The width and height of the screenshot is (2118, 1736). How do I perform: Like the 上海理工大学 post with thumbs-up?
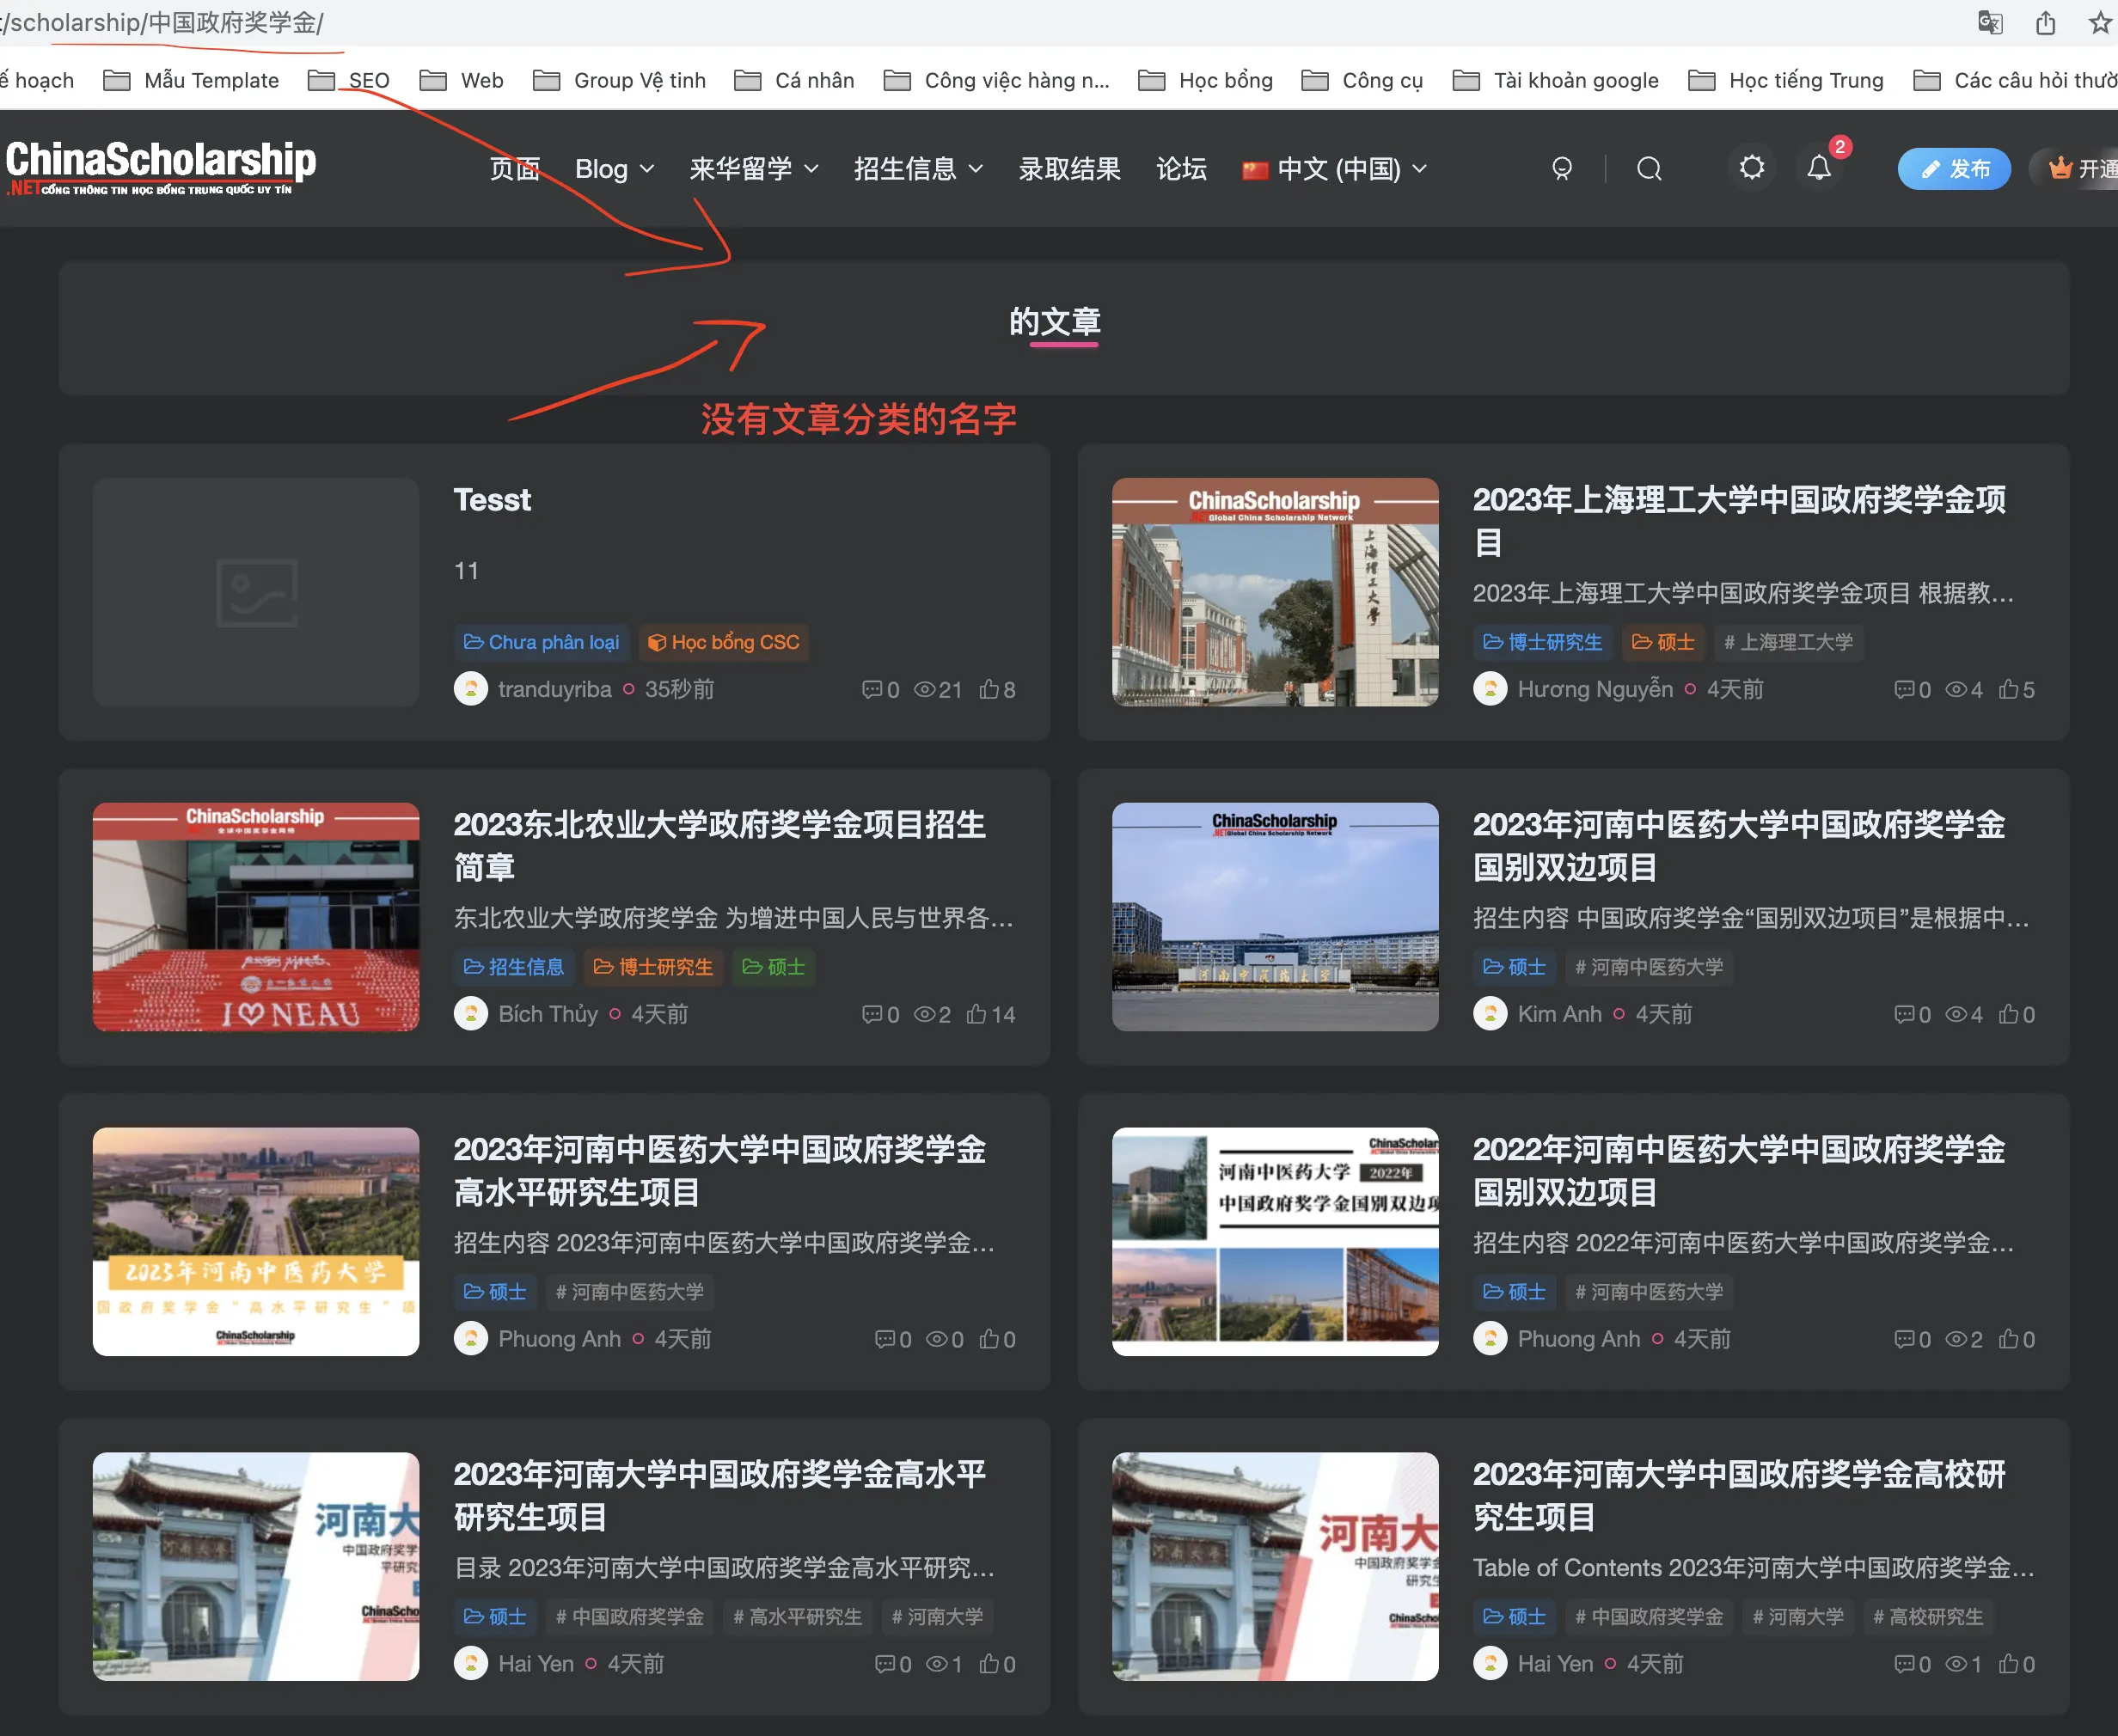tap(2008, 689)
